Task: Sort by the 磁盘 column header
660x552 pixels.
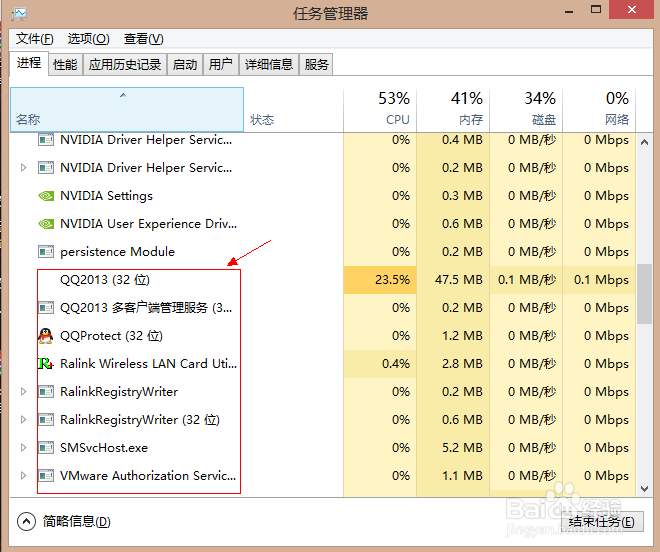Action: point(526,109)
